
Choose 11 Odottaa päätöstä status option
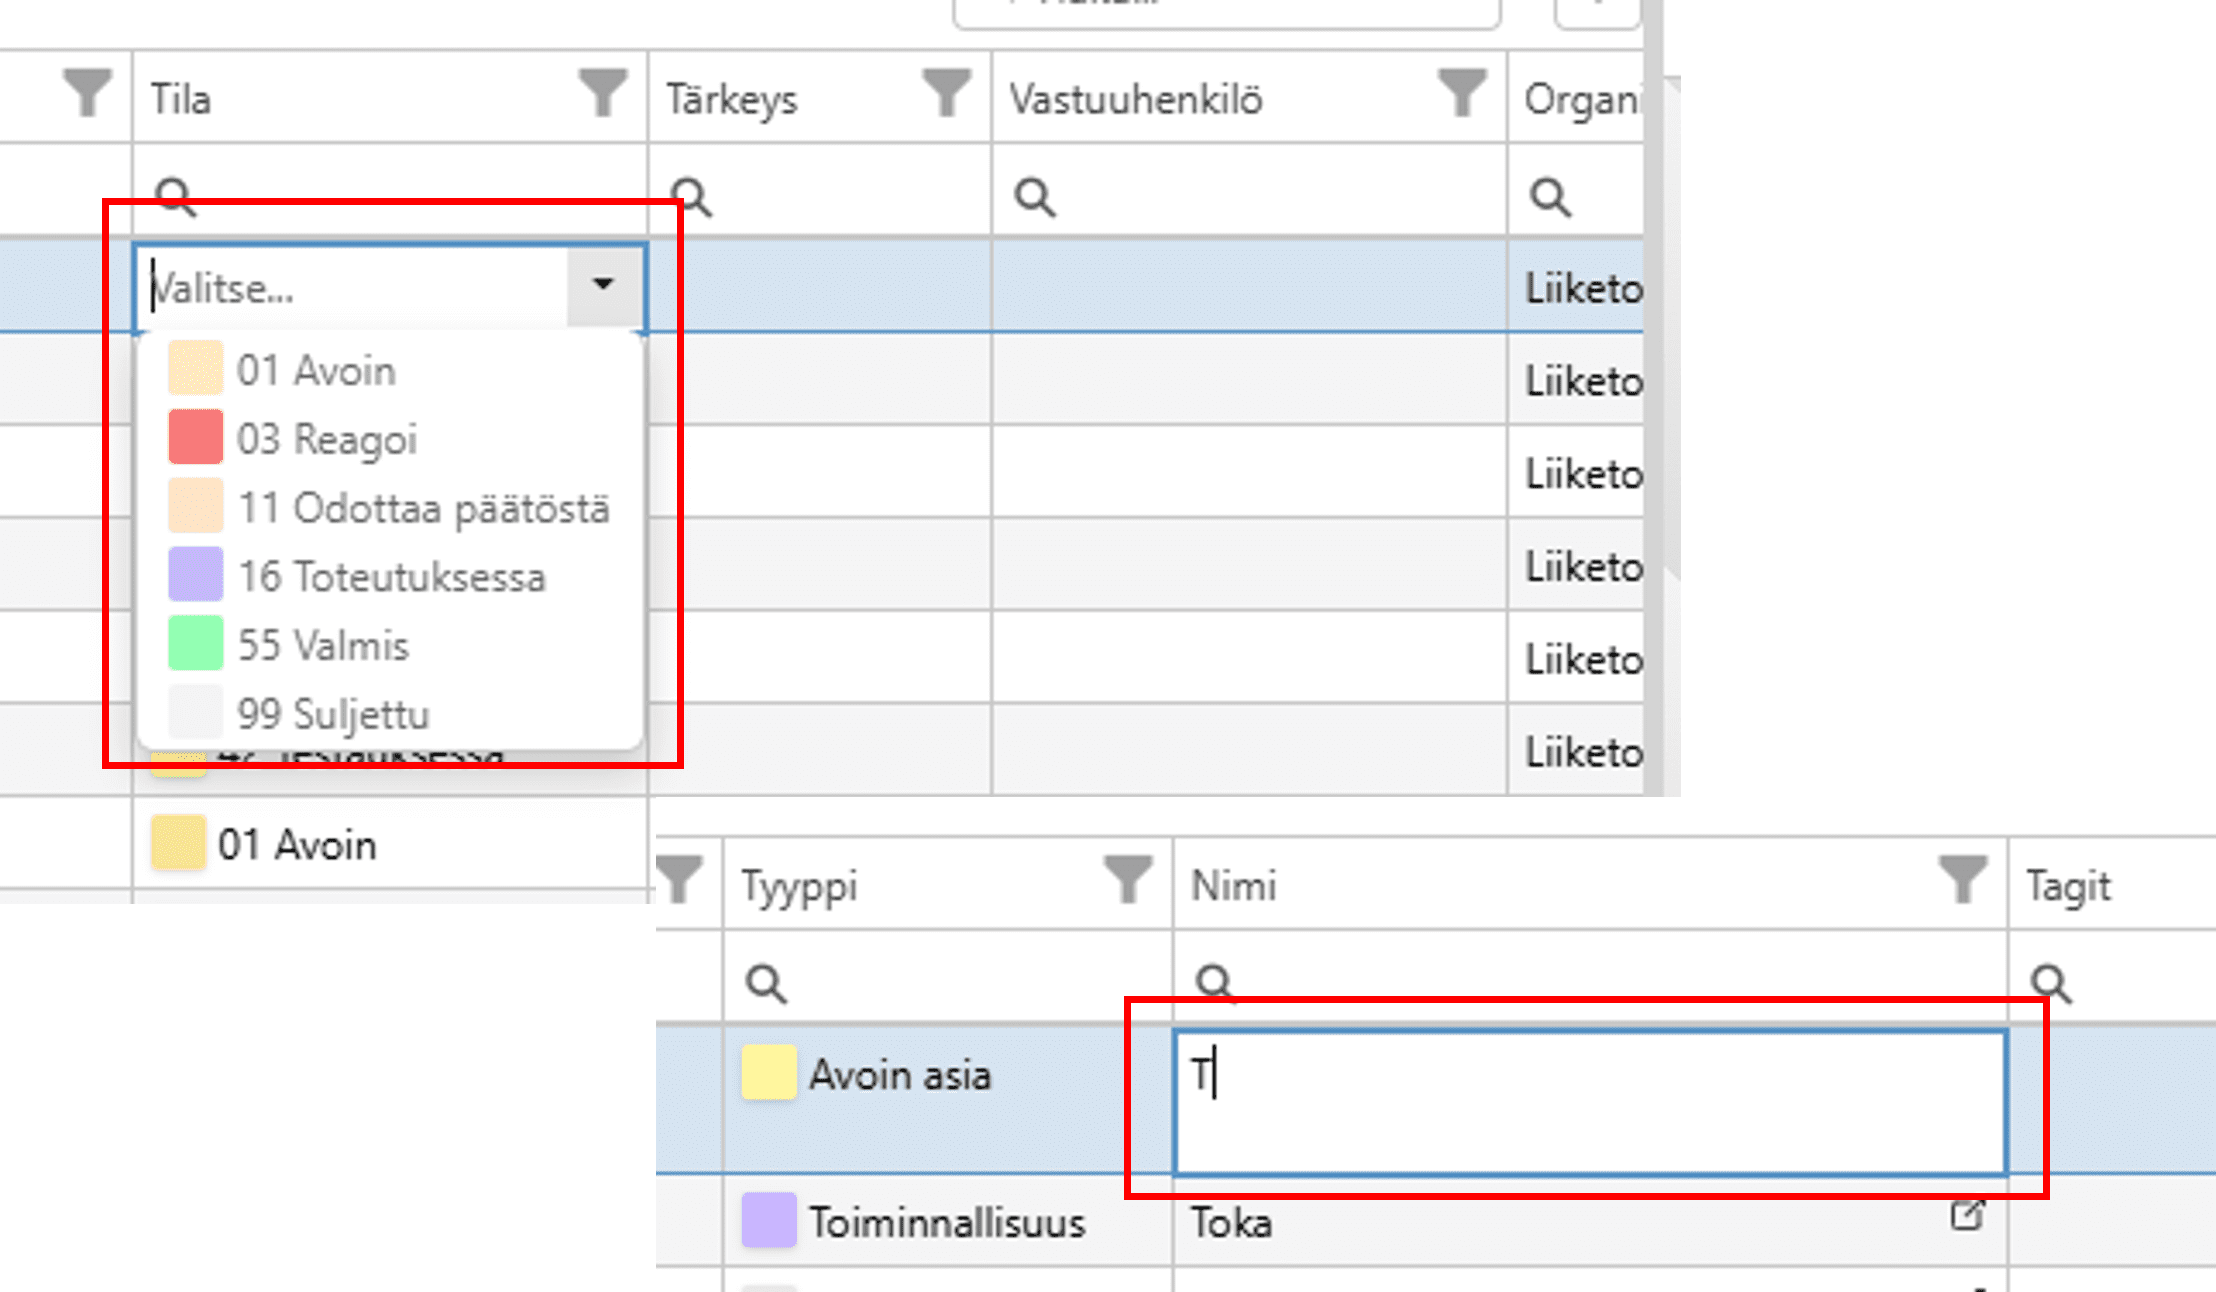(422, 509)
